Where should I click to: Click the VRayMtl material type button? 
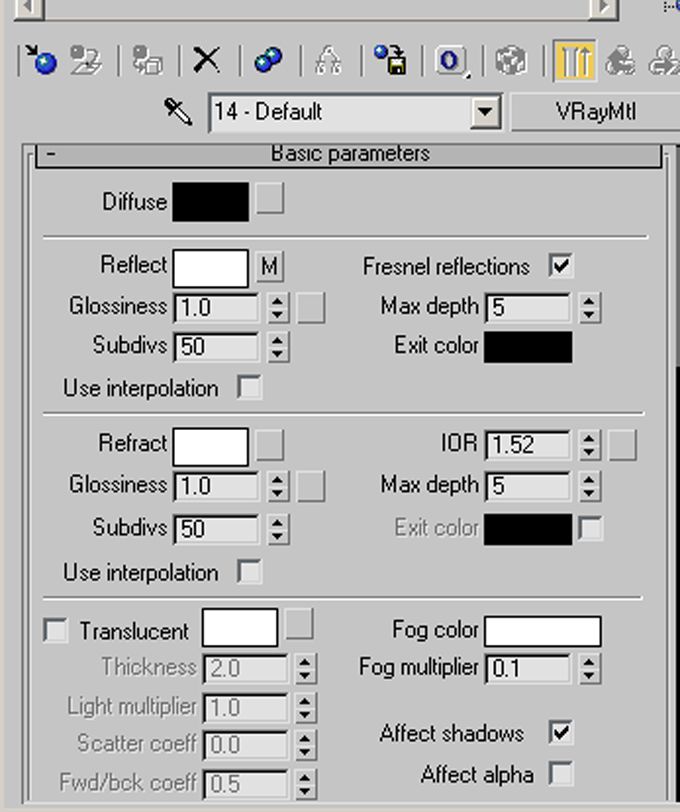[x=595, y=112]
